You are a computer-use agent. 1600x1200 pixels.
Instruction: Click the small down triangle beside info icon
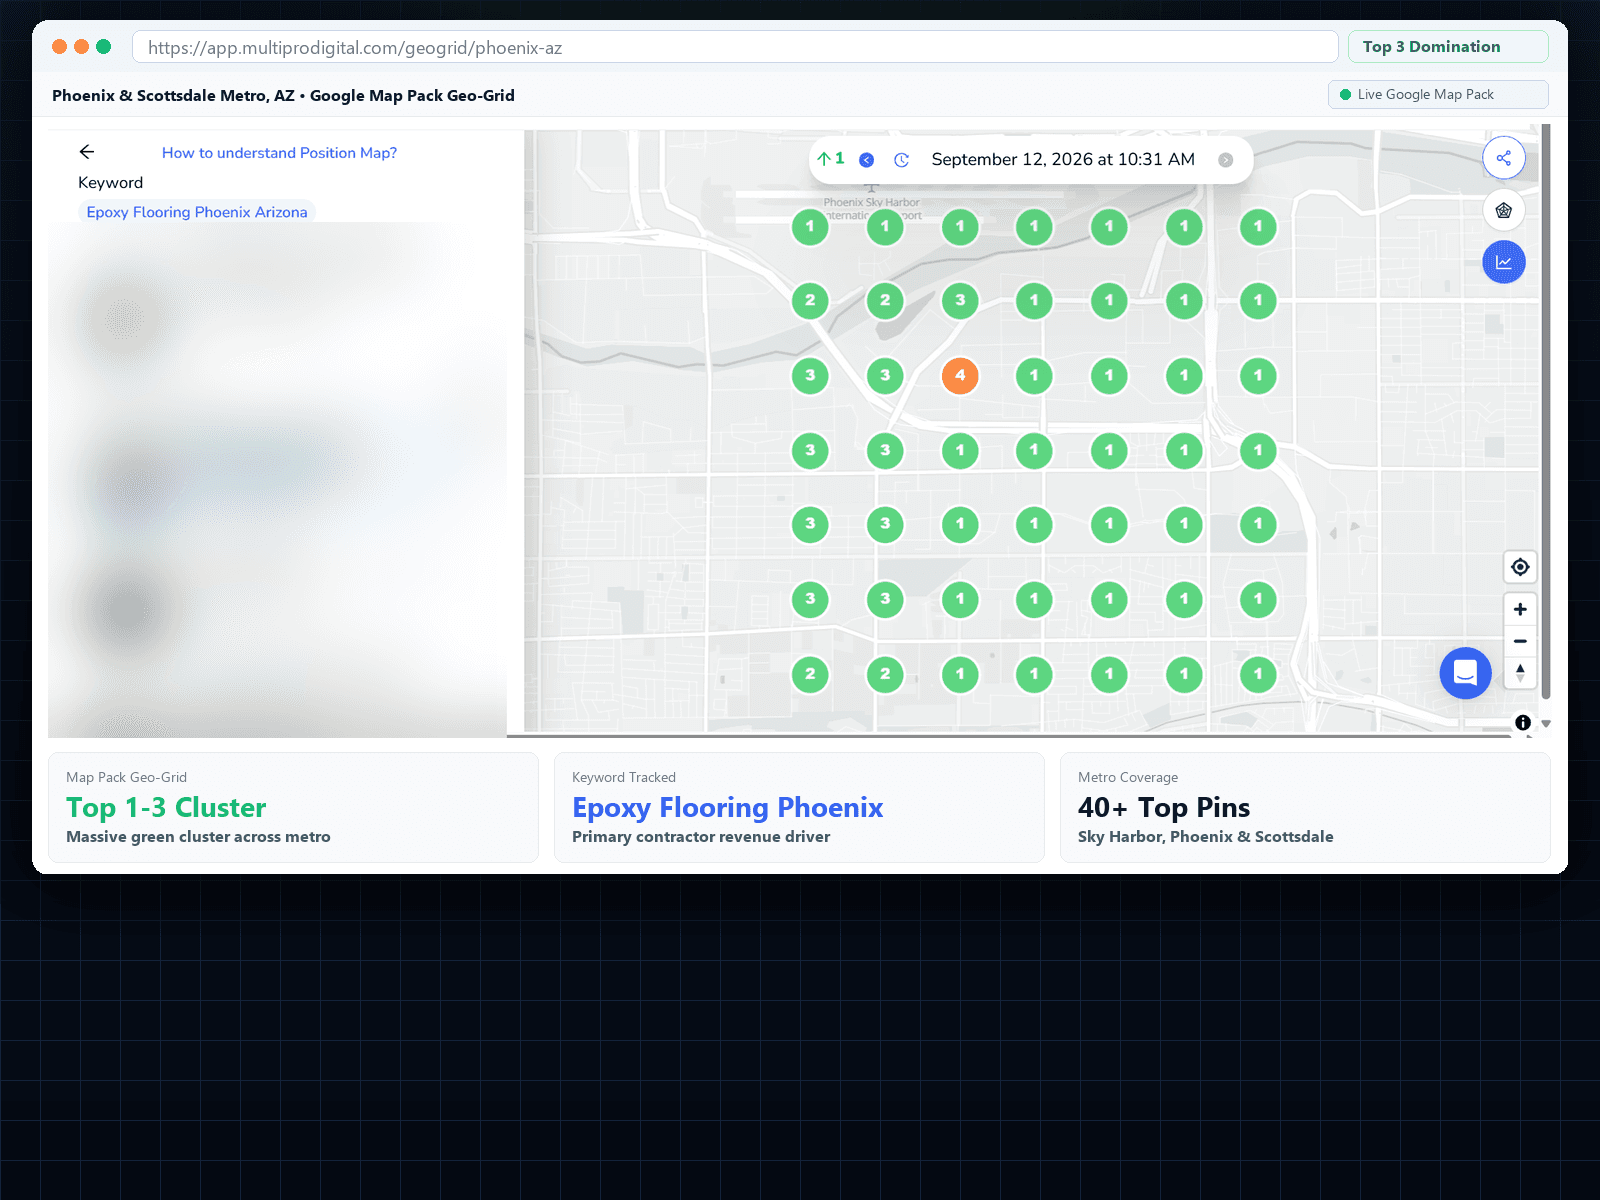[1546, 723]
